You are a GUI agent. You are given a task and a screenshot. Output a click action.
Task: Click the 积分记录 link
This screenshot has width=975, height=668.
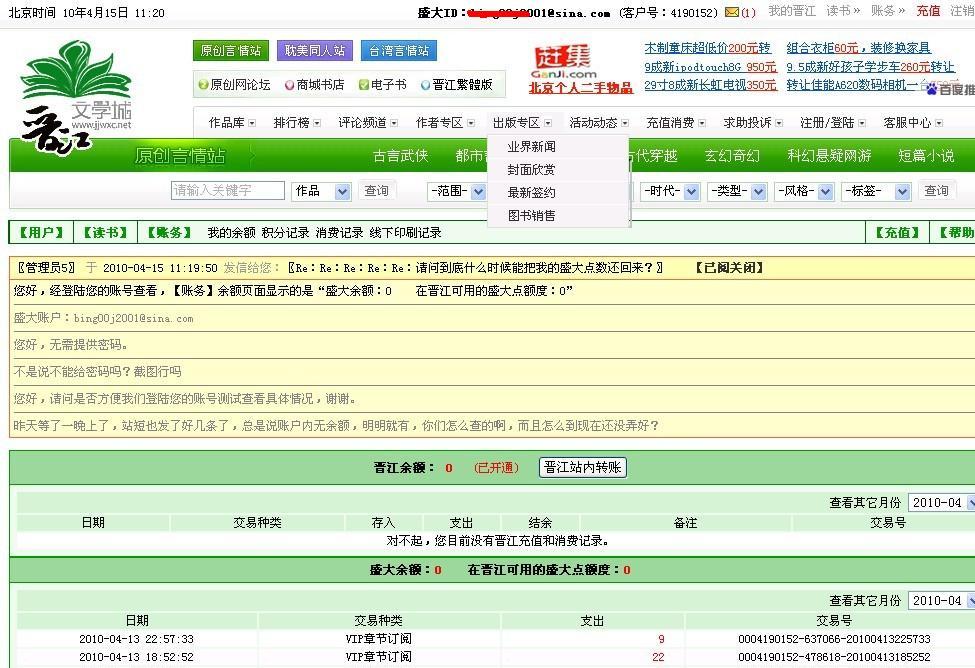[285, 233]
